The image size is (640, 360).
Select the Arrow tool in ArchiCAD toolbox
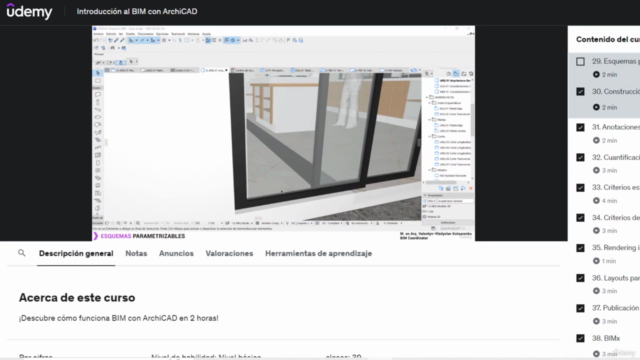coord(98,73)
